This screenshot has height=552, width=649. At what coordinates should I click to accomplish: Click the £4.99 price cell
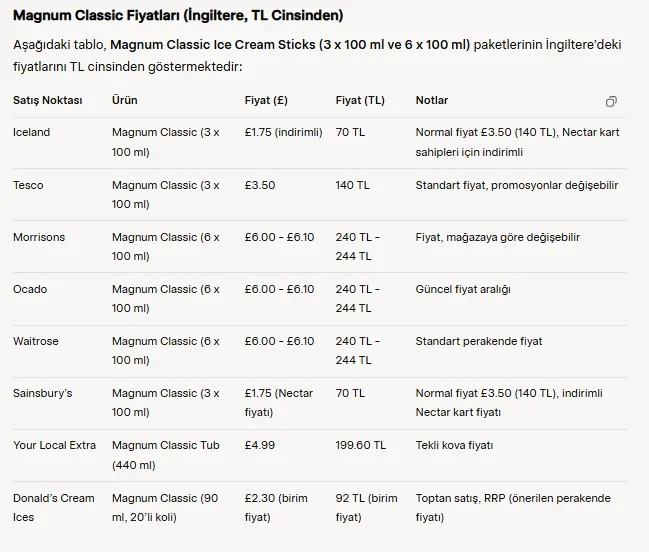pyautogui.click(x=260, y=445)
